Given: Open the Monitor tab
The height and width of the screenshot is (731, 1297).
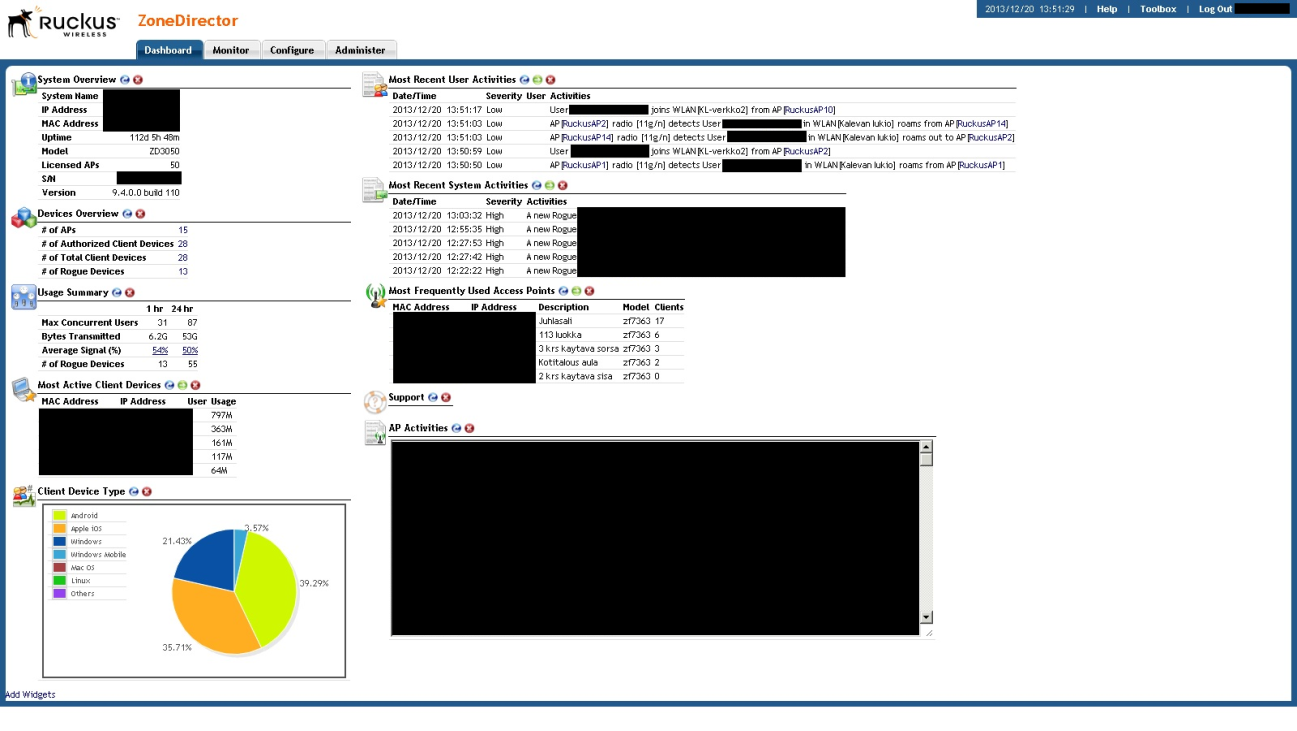Looking at the screenshot, I should 231,50.
